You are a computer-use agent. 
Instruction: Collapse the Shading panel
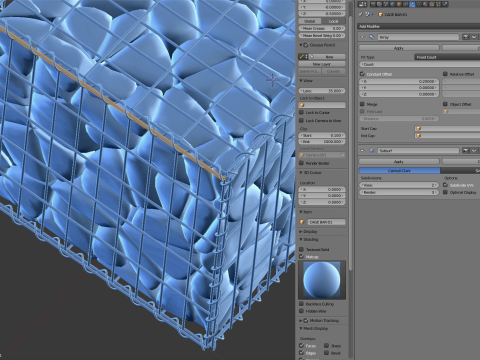tap(300, 239)
